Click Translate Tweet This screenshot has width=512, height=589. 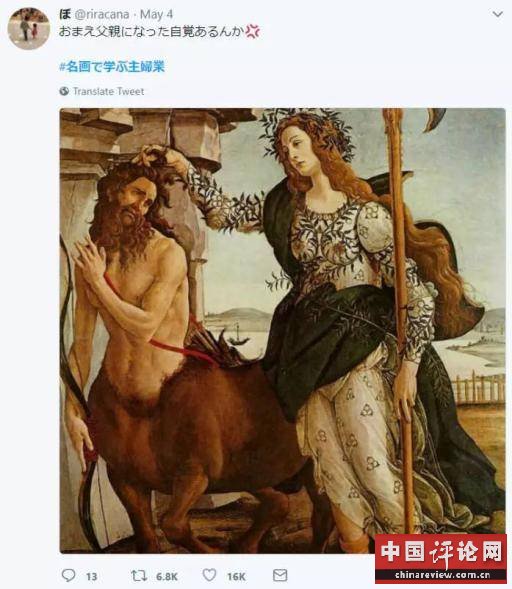pyautogui.click(x=109, y=91)
